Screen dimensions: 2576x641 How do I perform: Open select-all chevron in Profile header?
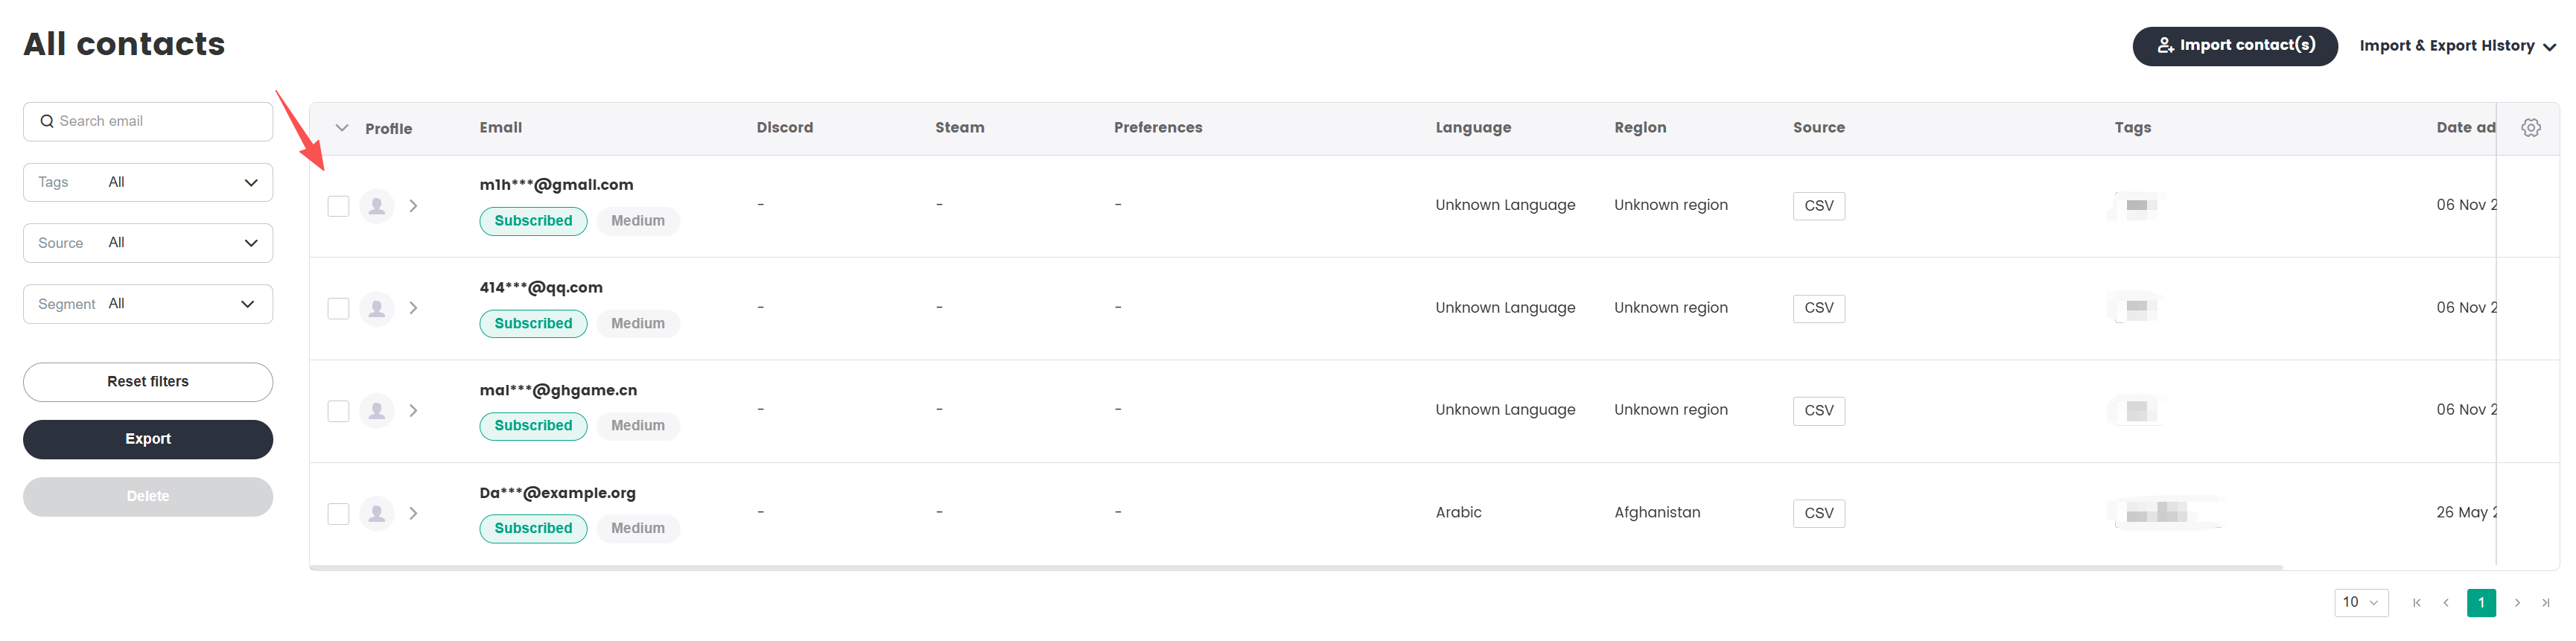pos(342,128)
